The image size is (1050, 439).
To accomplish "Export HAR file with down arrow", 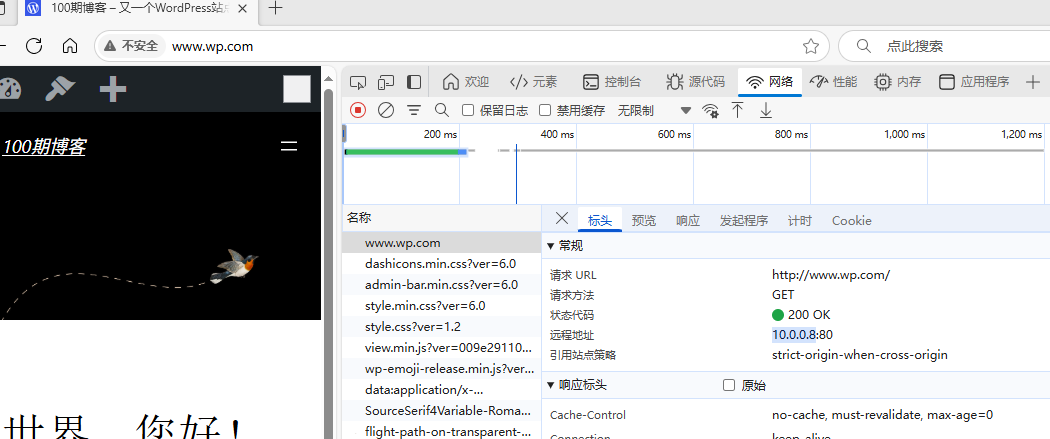I will 766,110.
